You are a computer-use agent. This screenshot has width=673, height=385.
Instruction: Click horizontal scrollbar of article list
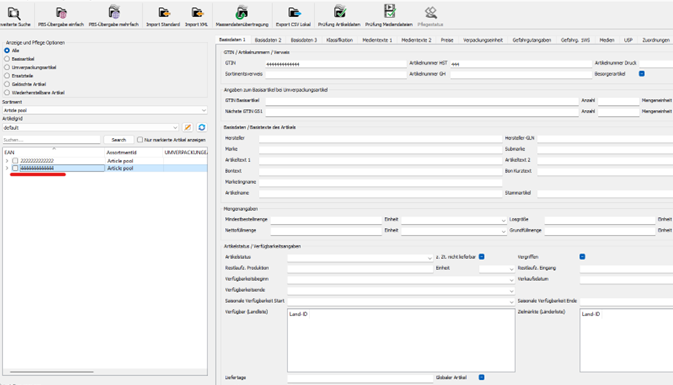pos(52,372)
